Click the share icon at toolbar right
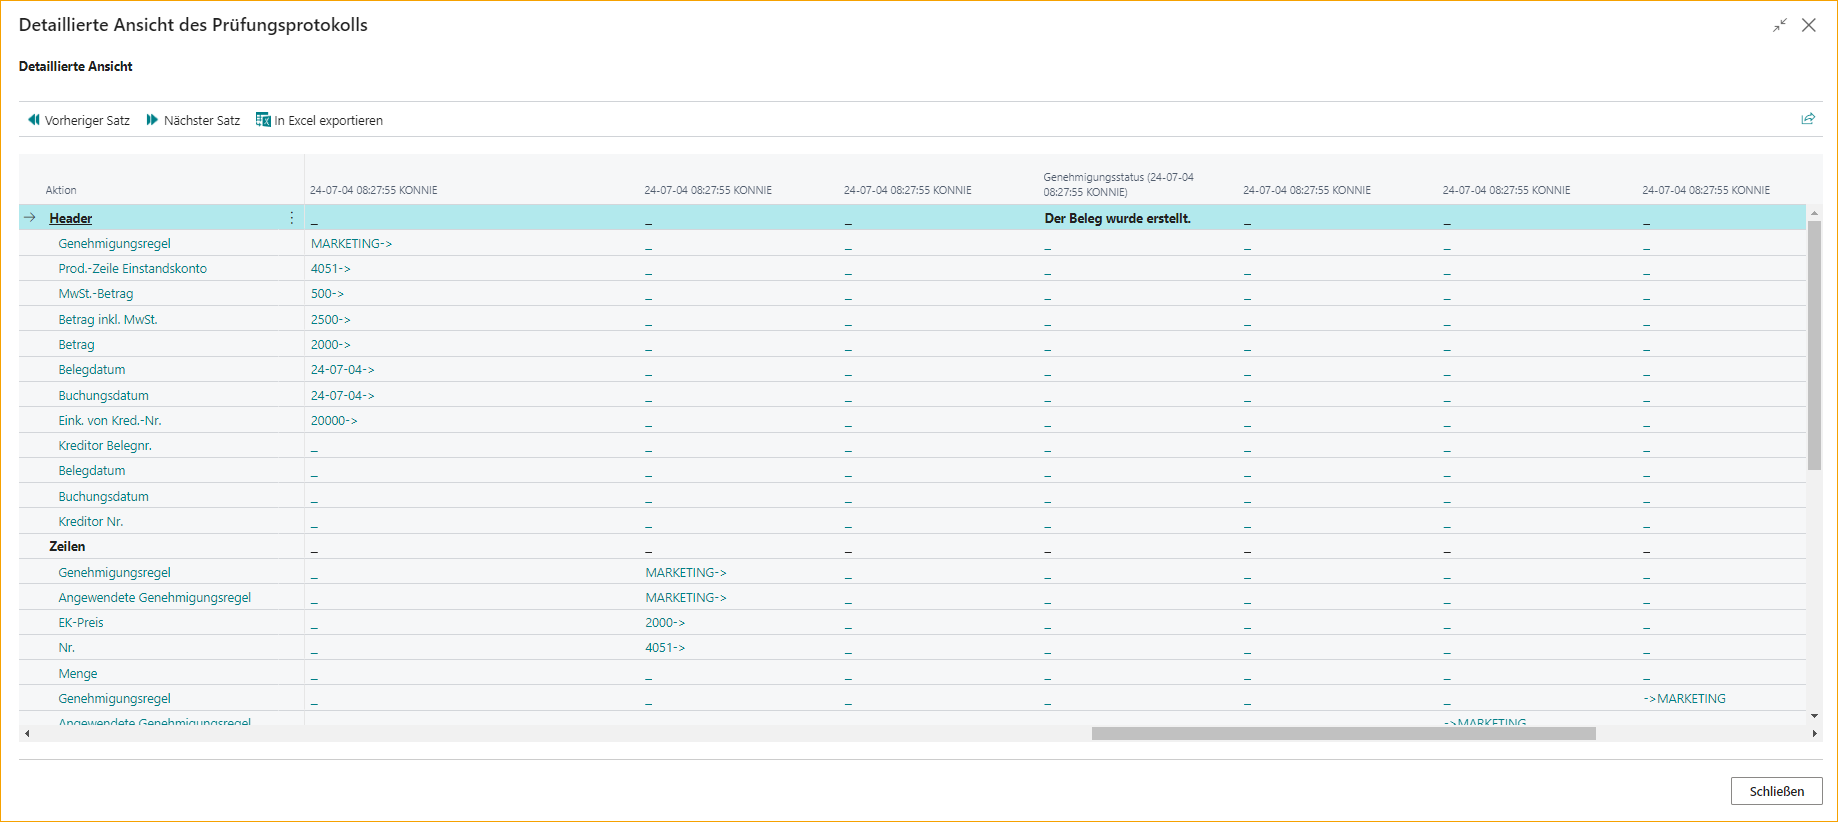This screenshot has height=822, width=1838. (x=1808, y=119)
